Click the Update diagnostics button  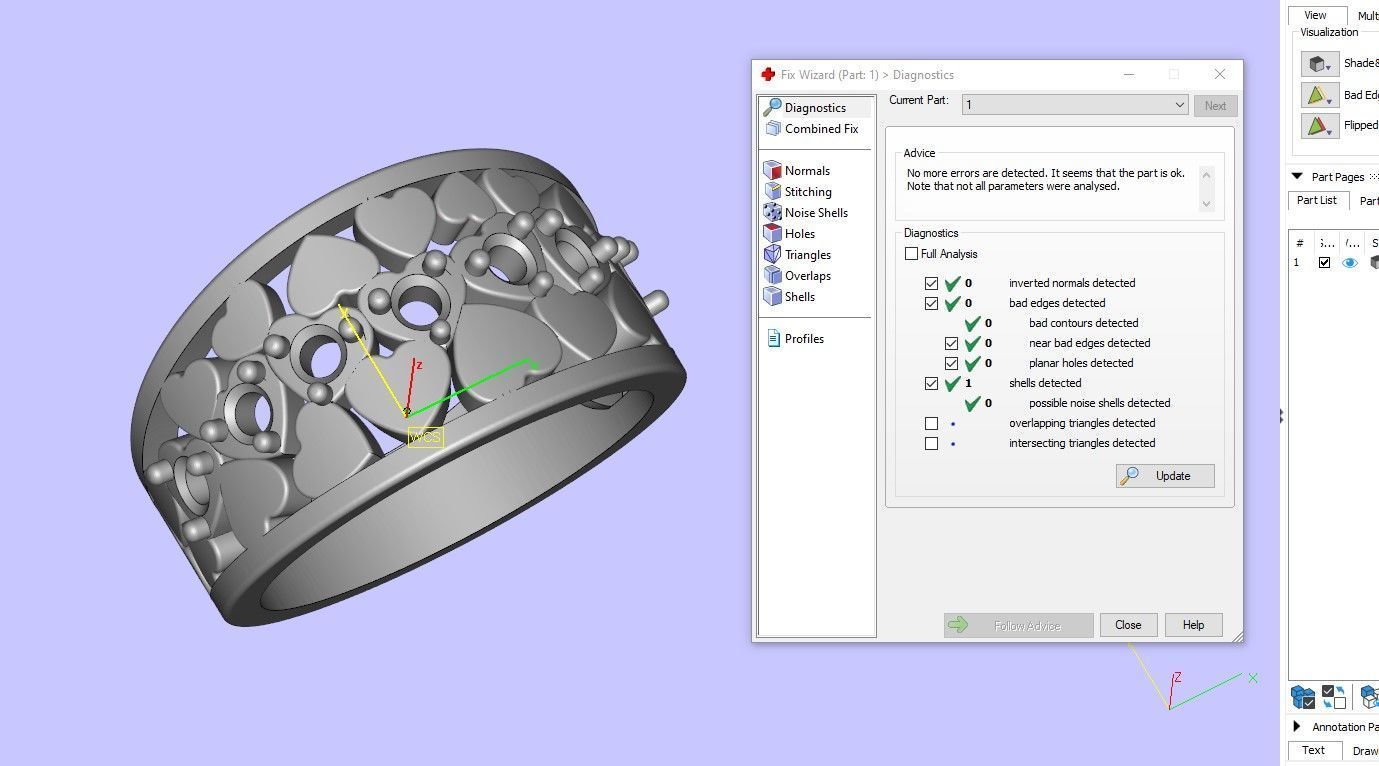pos(1165,476)
